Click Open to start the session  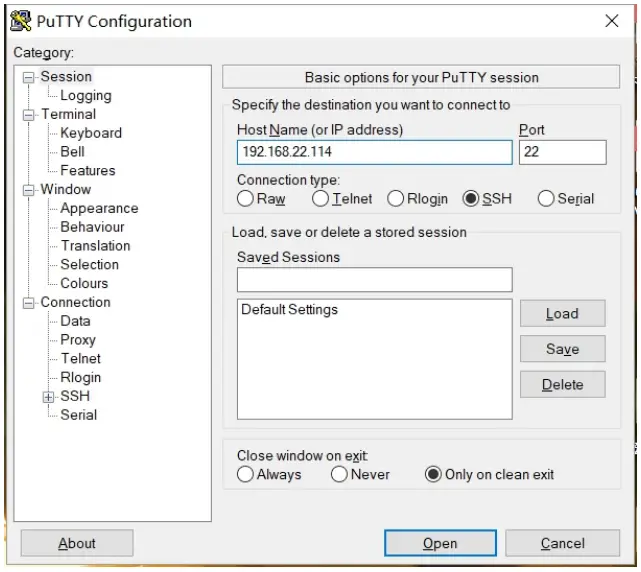point(440,543)
